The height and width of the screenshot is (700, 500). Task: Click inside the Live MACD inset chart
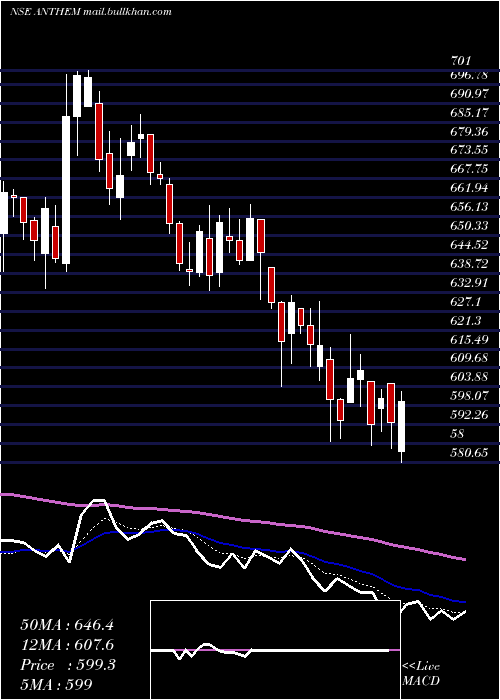pyautogui.click(x=275, y=650)
